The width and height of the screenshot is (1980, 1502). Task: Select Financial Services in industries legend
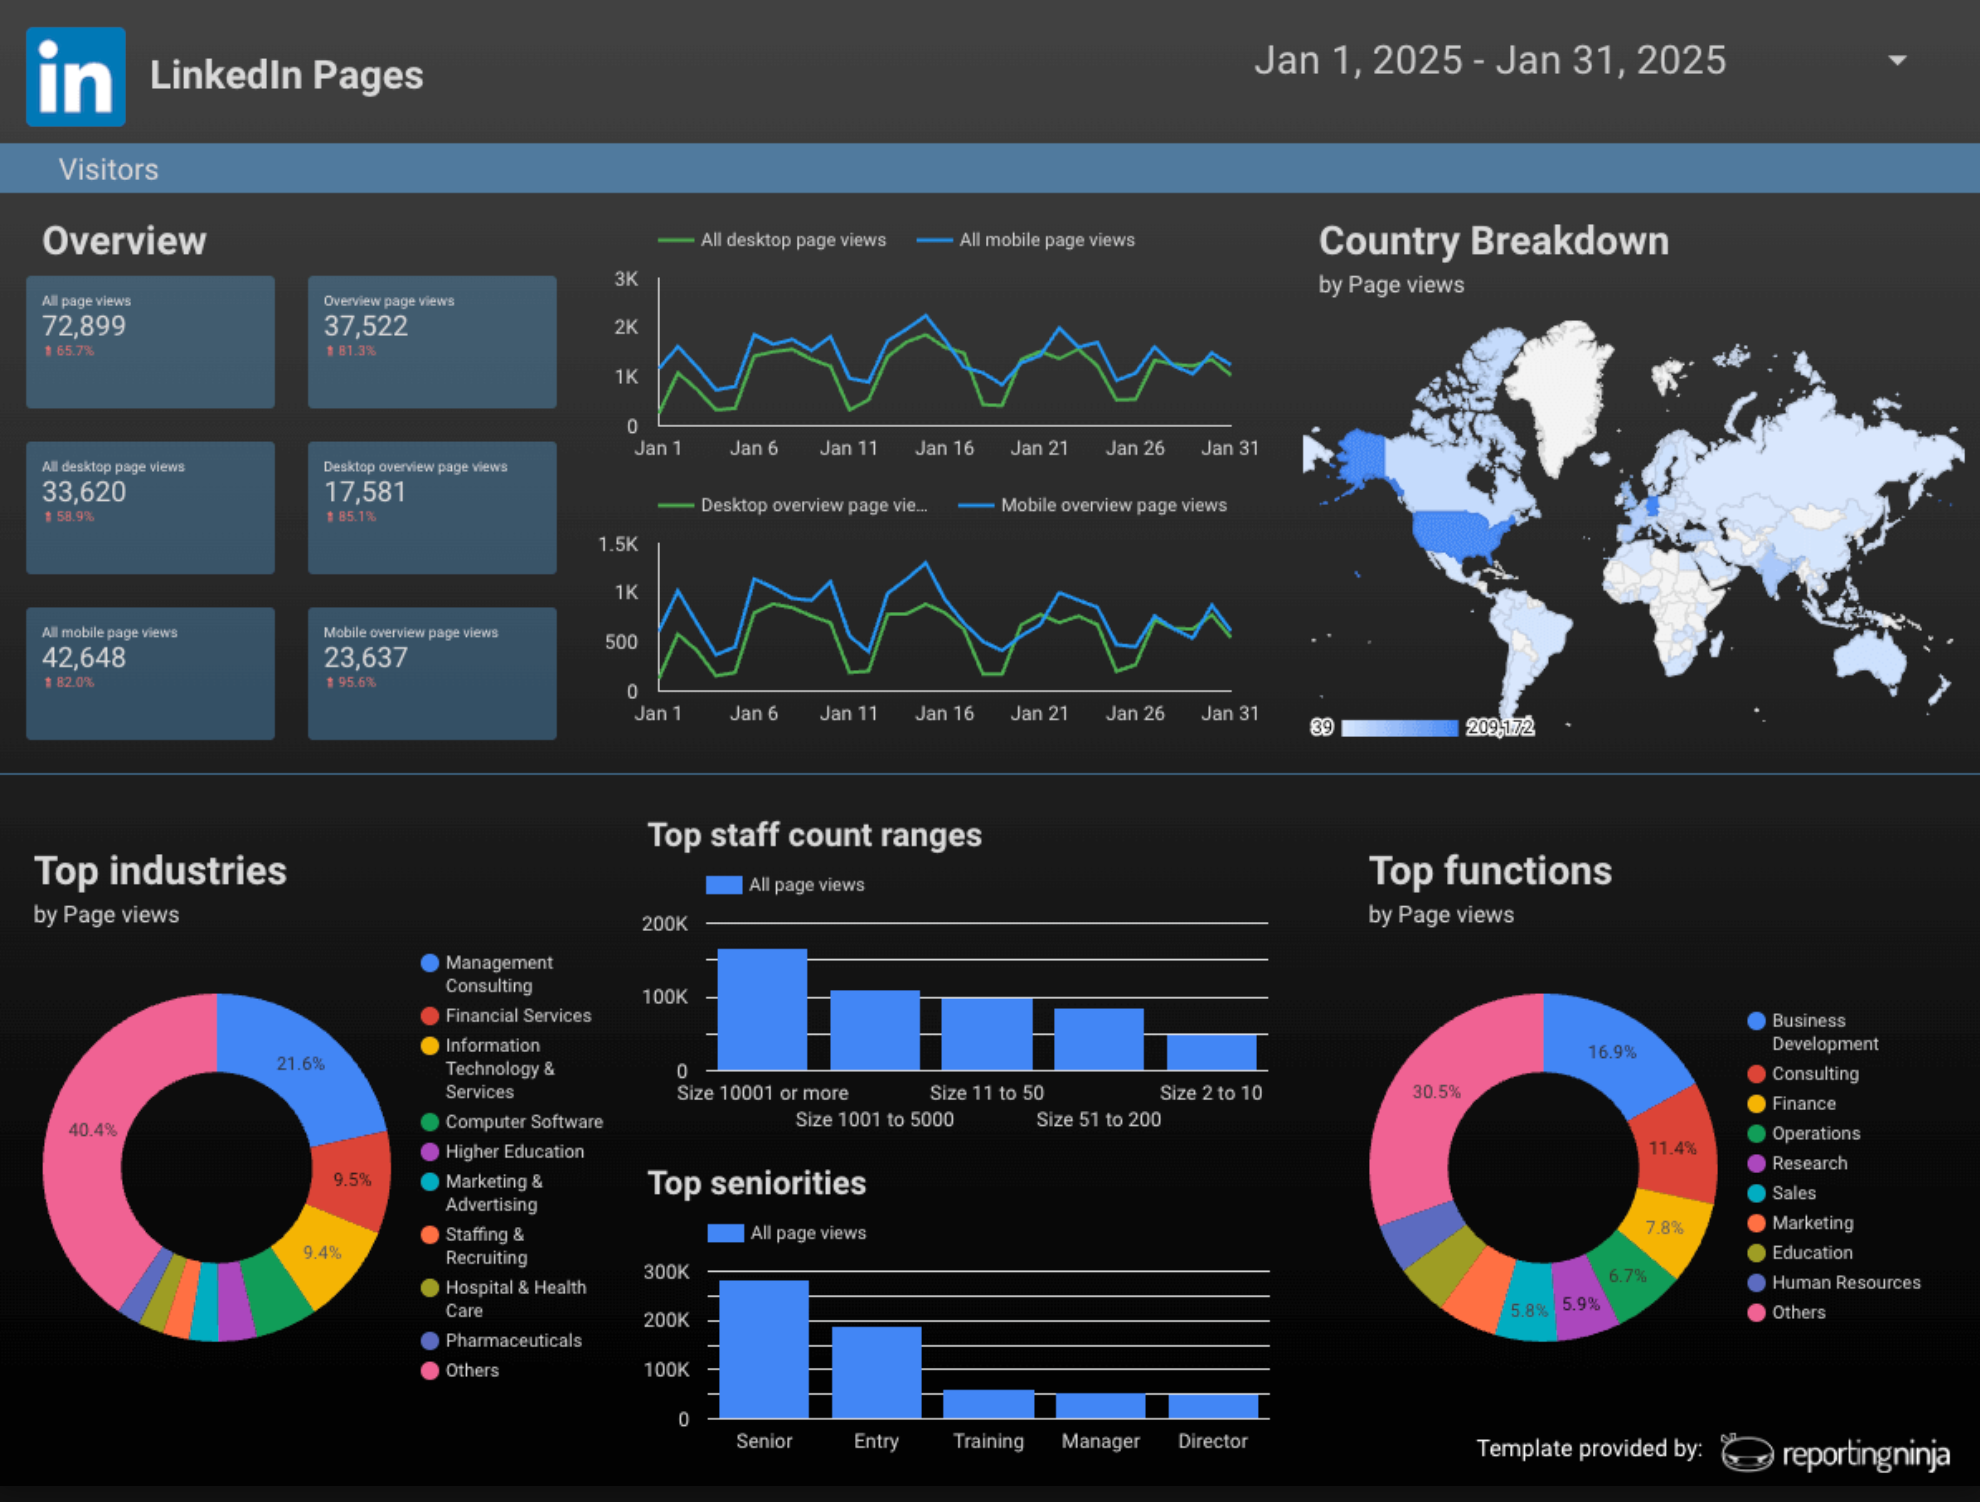point(506,1016)
